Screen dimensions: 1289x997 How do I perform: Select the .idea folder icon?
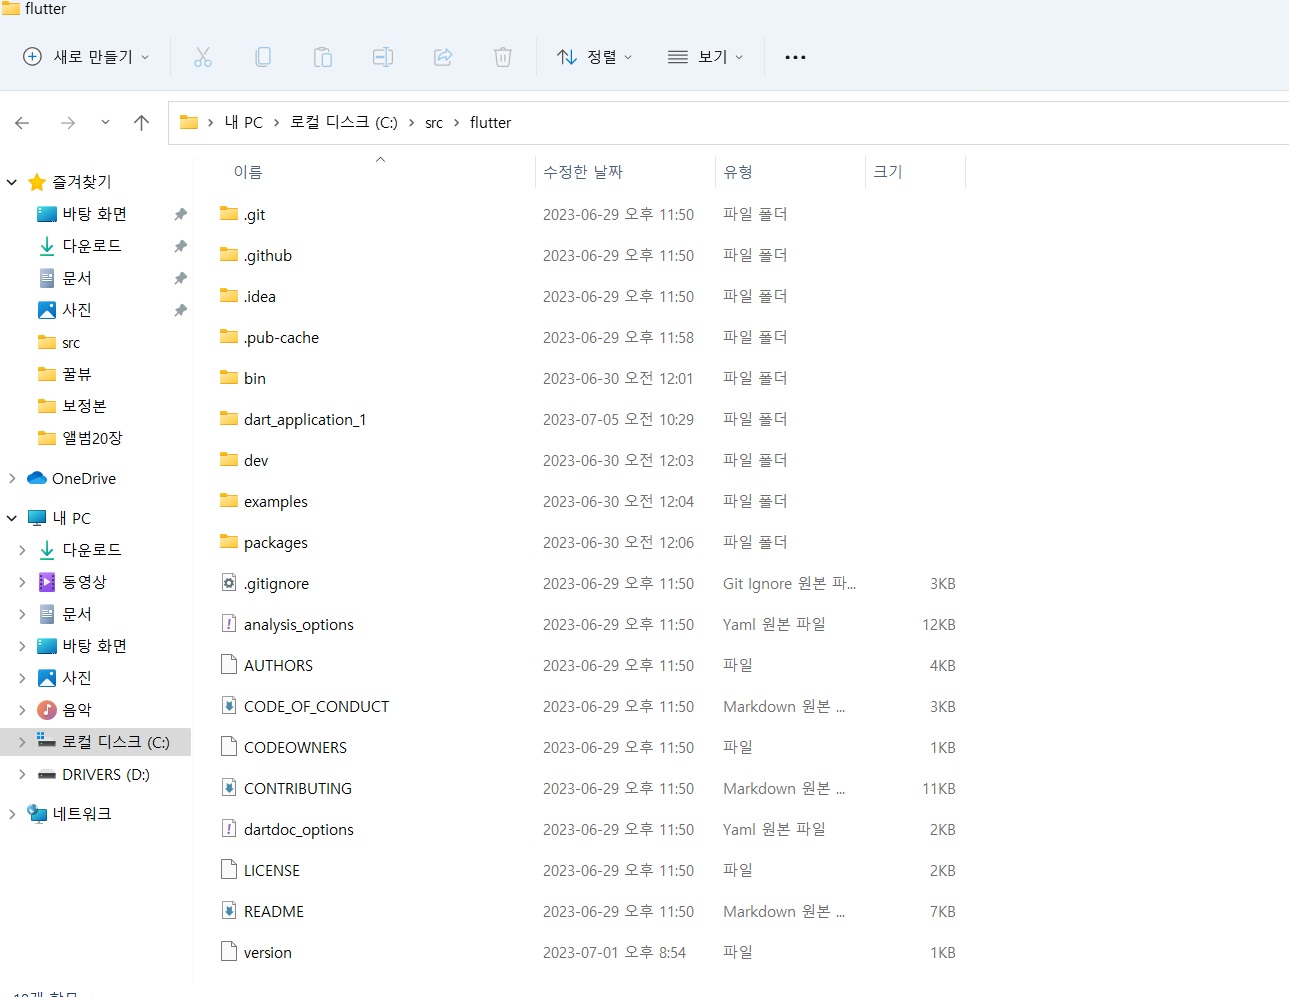point(229,296)
